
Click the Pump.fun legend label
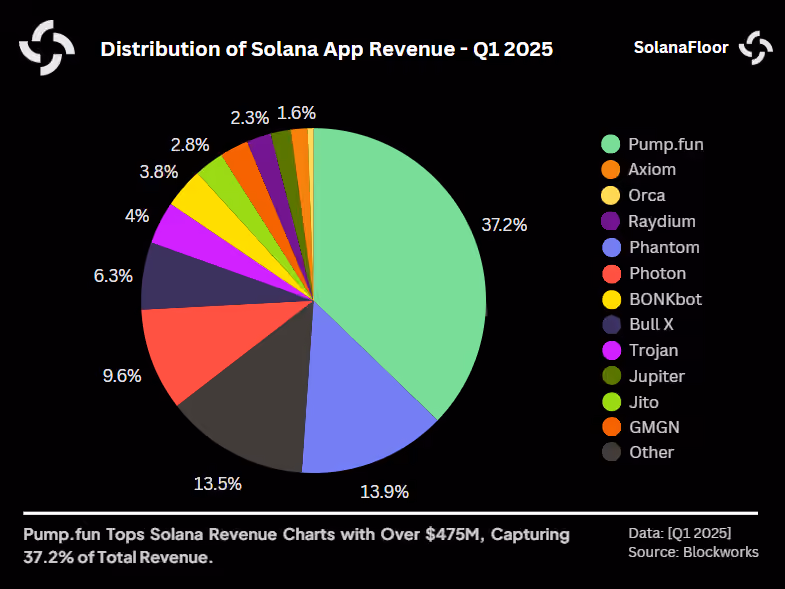pos(666,144)
